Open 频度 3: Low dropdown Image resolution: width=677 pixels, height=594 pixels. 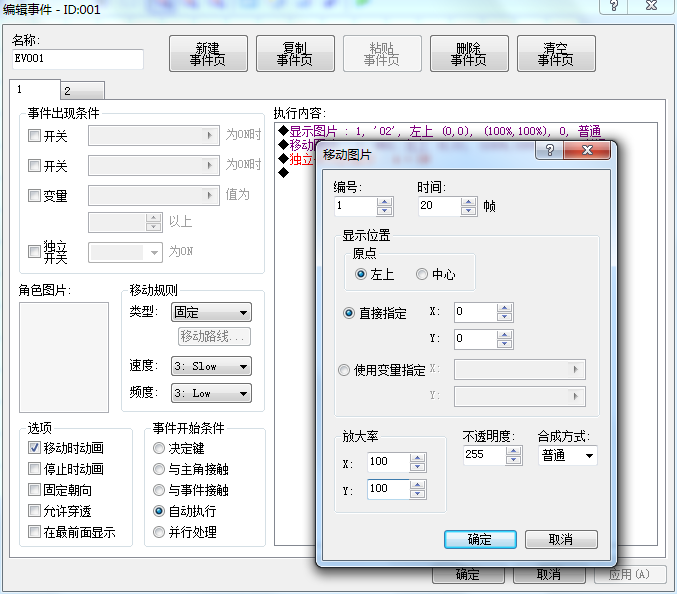click(x=211, y=393)
